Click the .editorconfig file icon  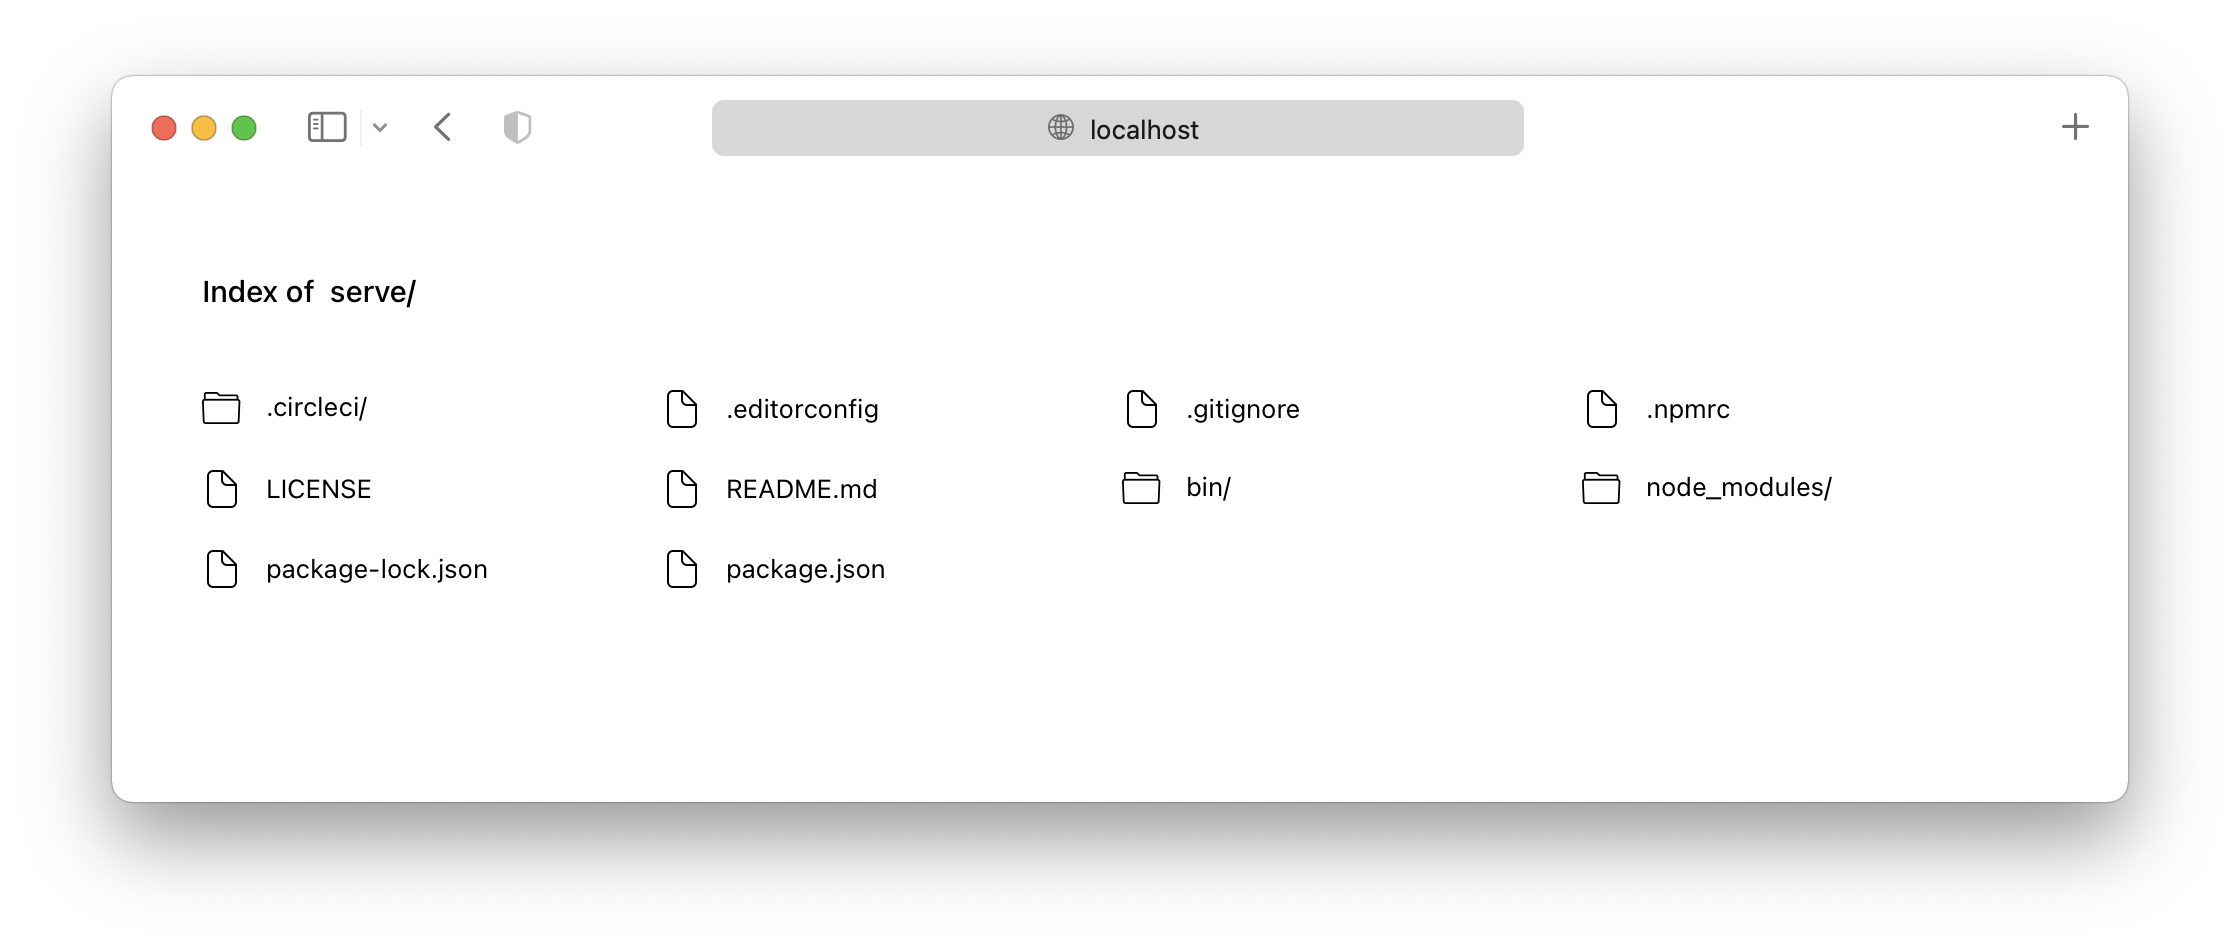(682, 409)
